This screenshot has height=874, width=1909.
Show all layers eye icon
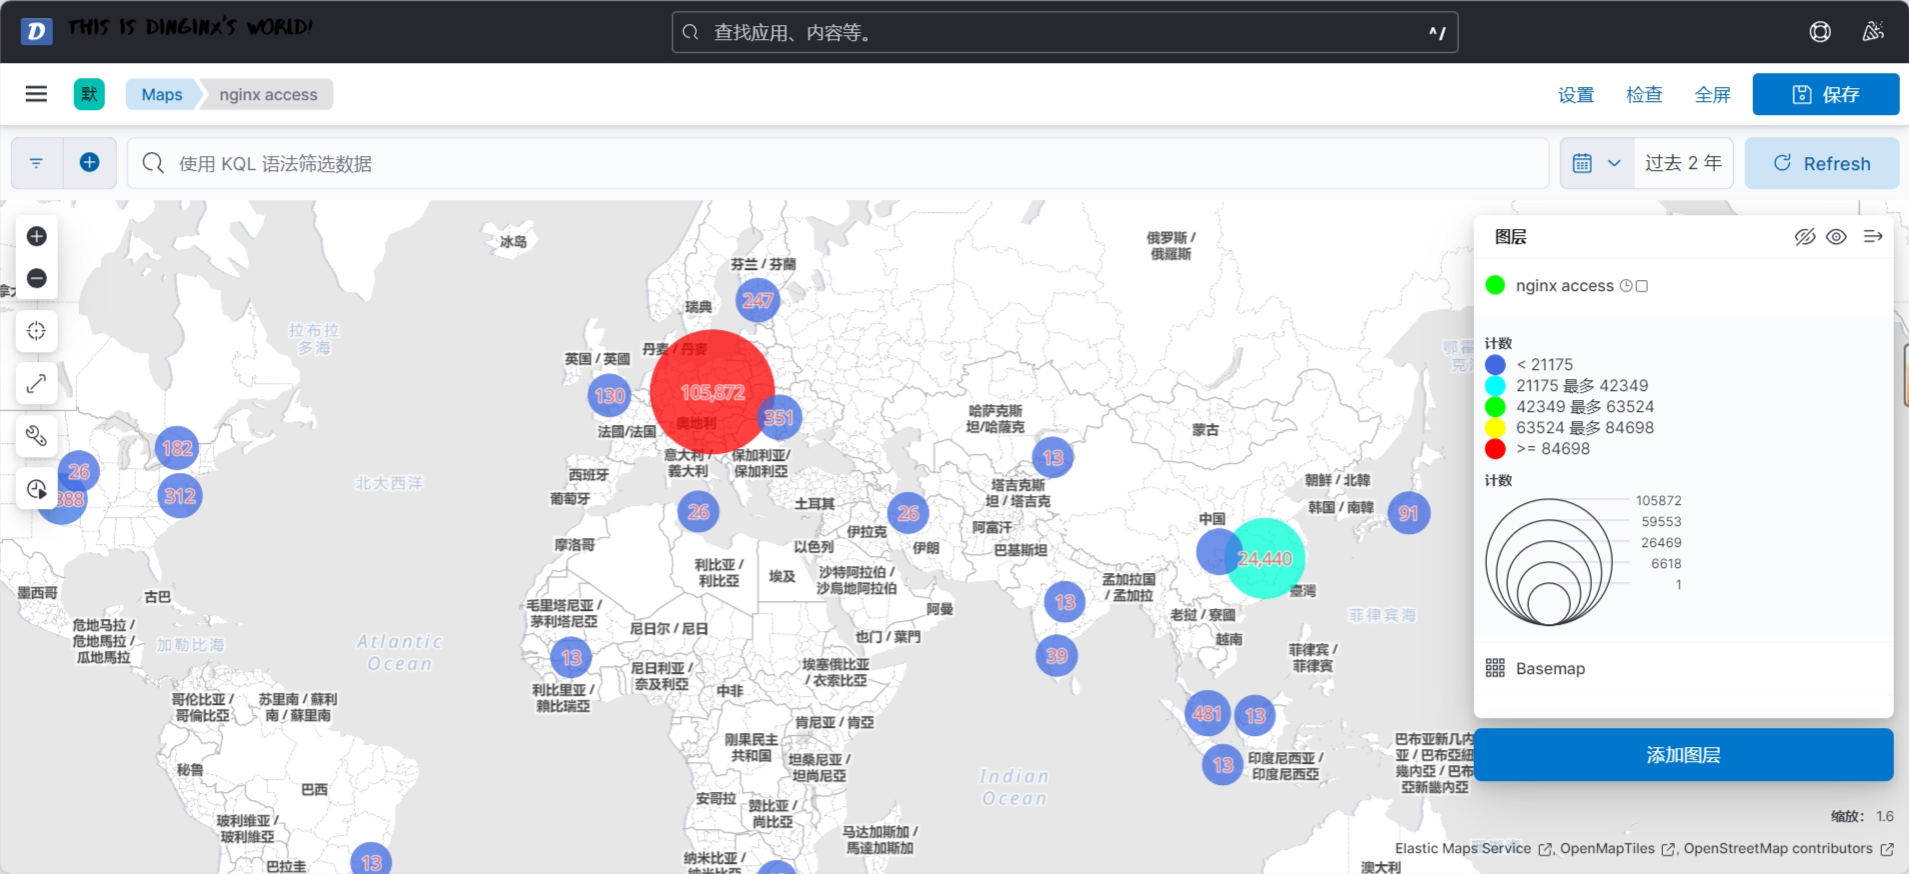pos(1836,237)
